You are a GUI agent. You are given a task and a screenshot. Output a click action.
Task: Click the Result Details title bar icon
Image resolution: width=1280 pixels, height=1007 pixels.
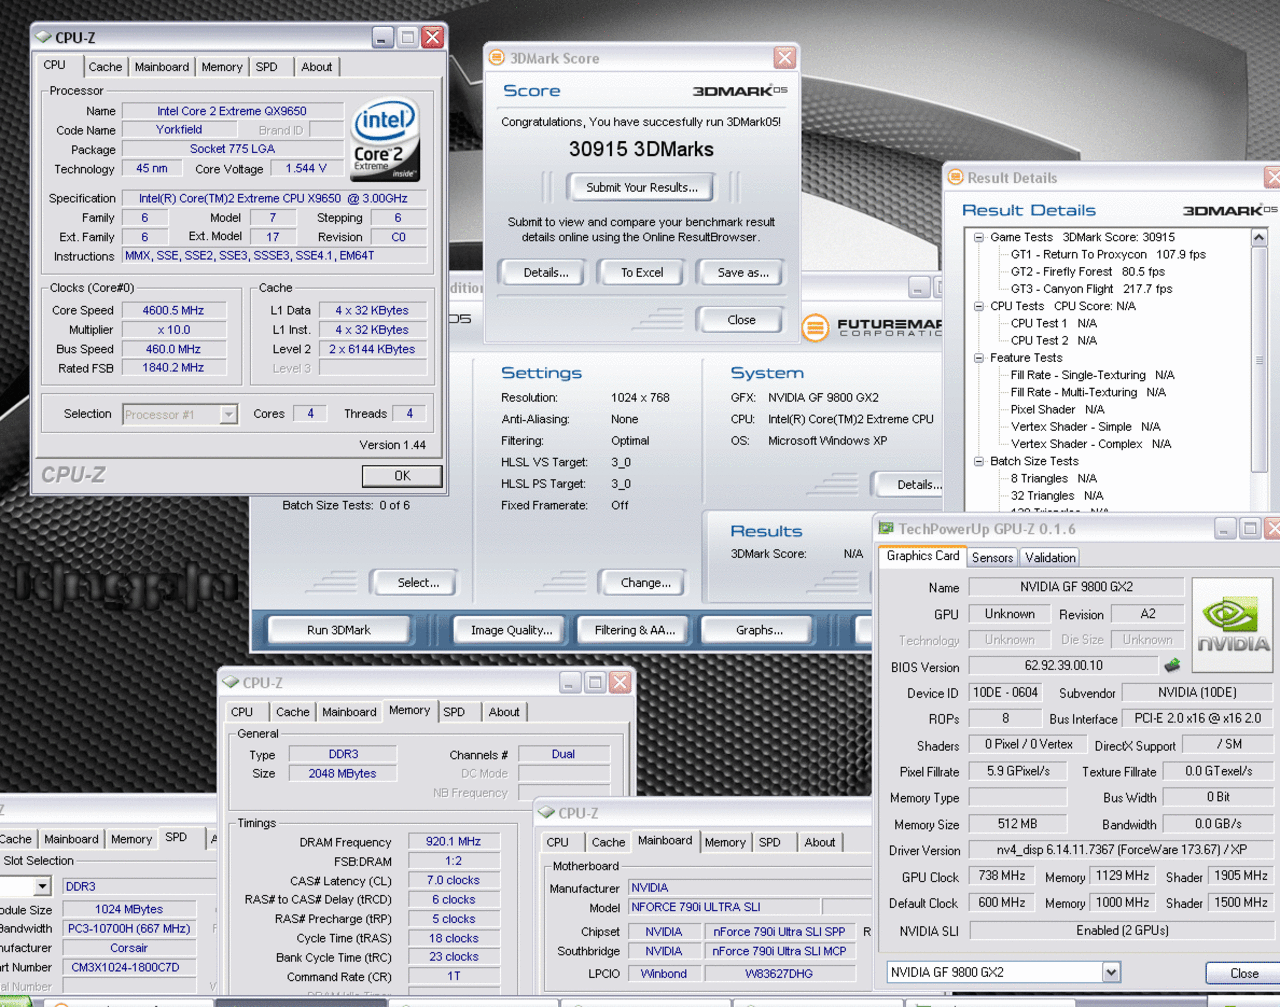(955, 177)
